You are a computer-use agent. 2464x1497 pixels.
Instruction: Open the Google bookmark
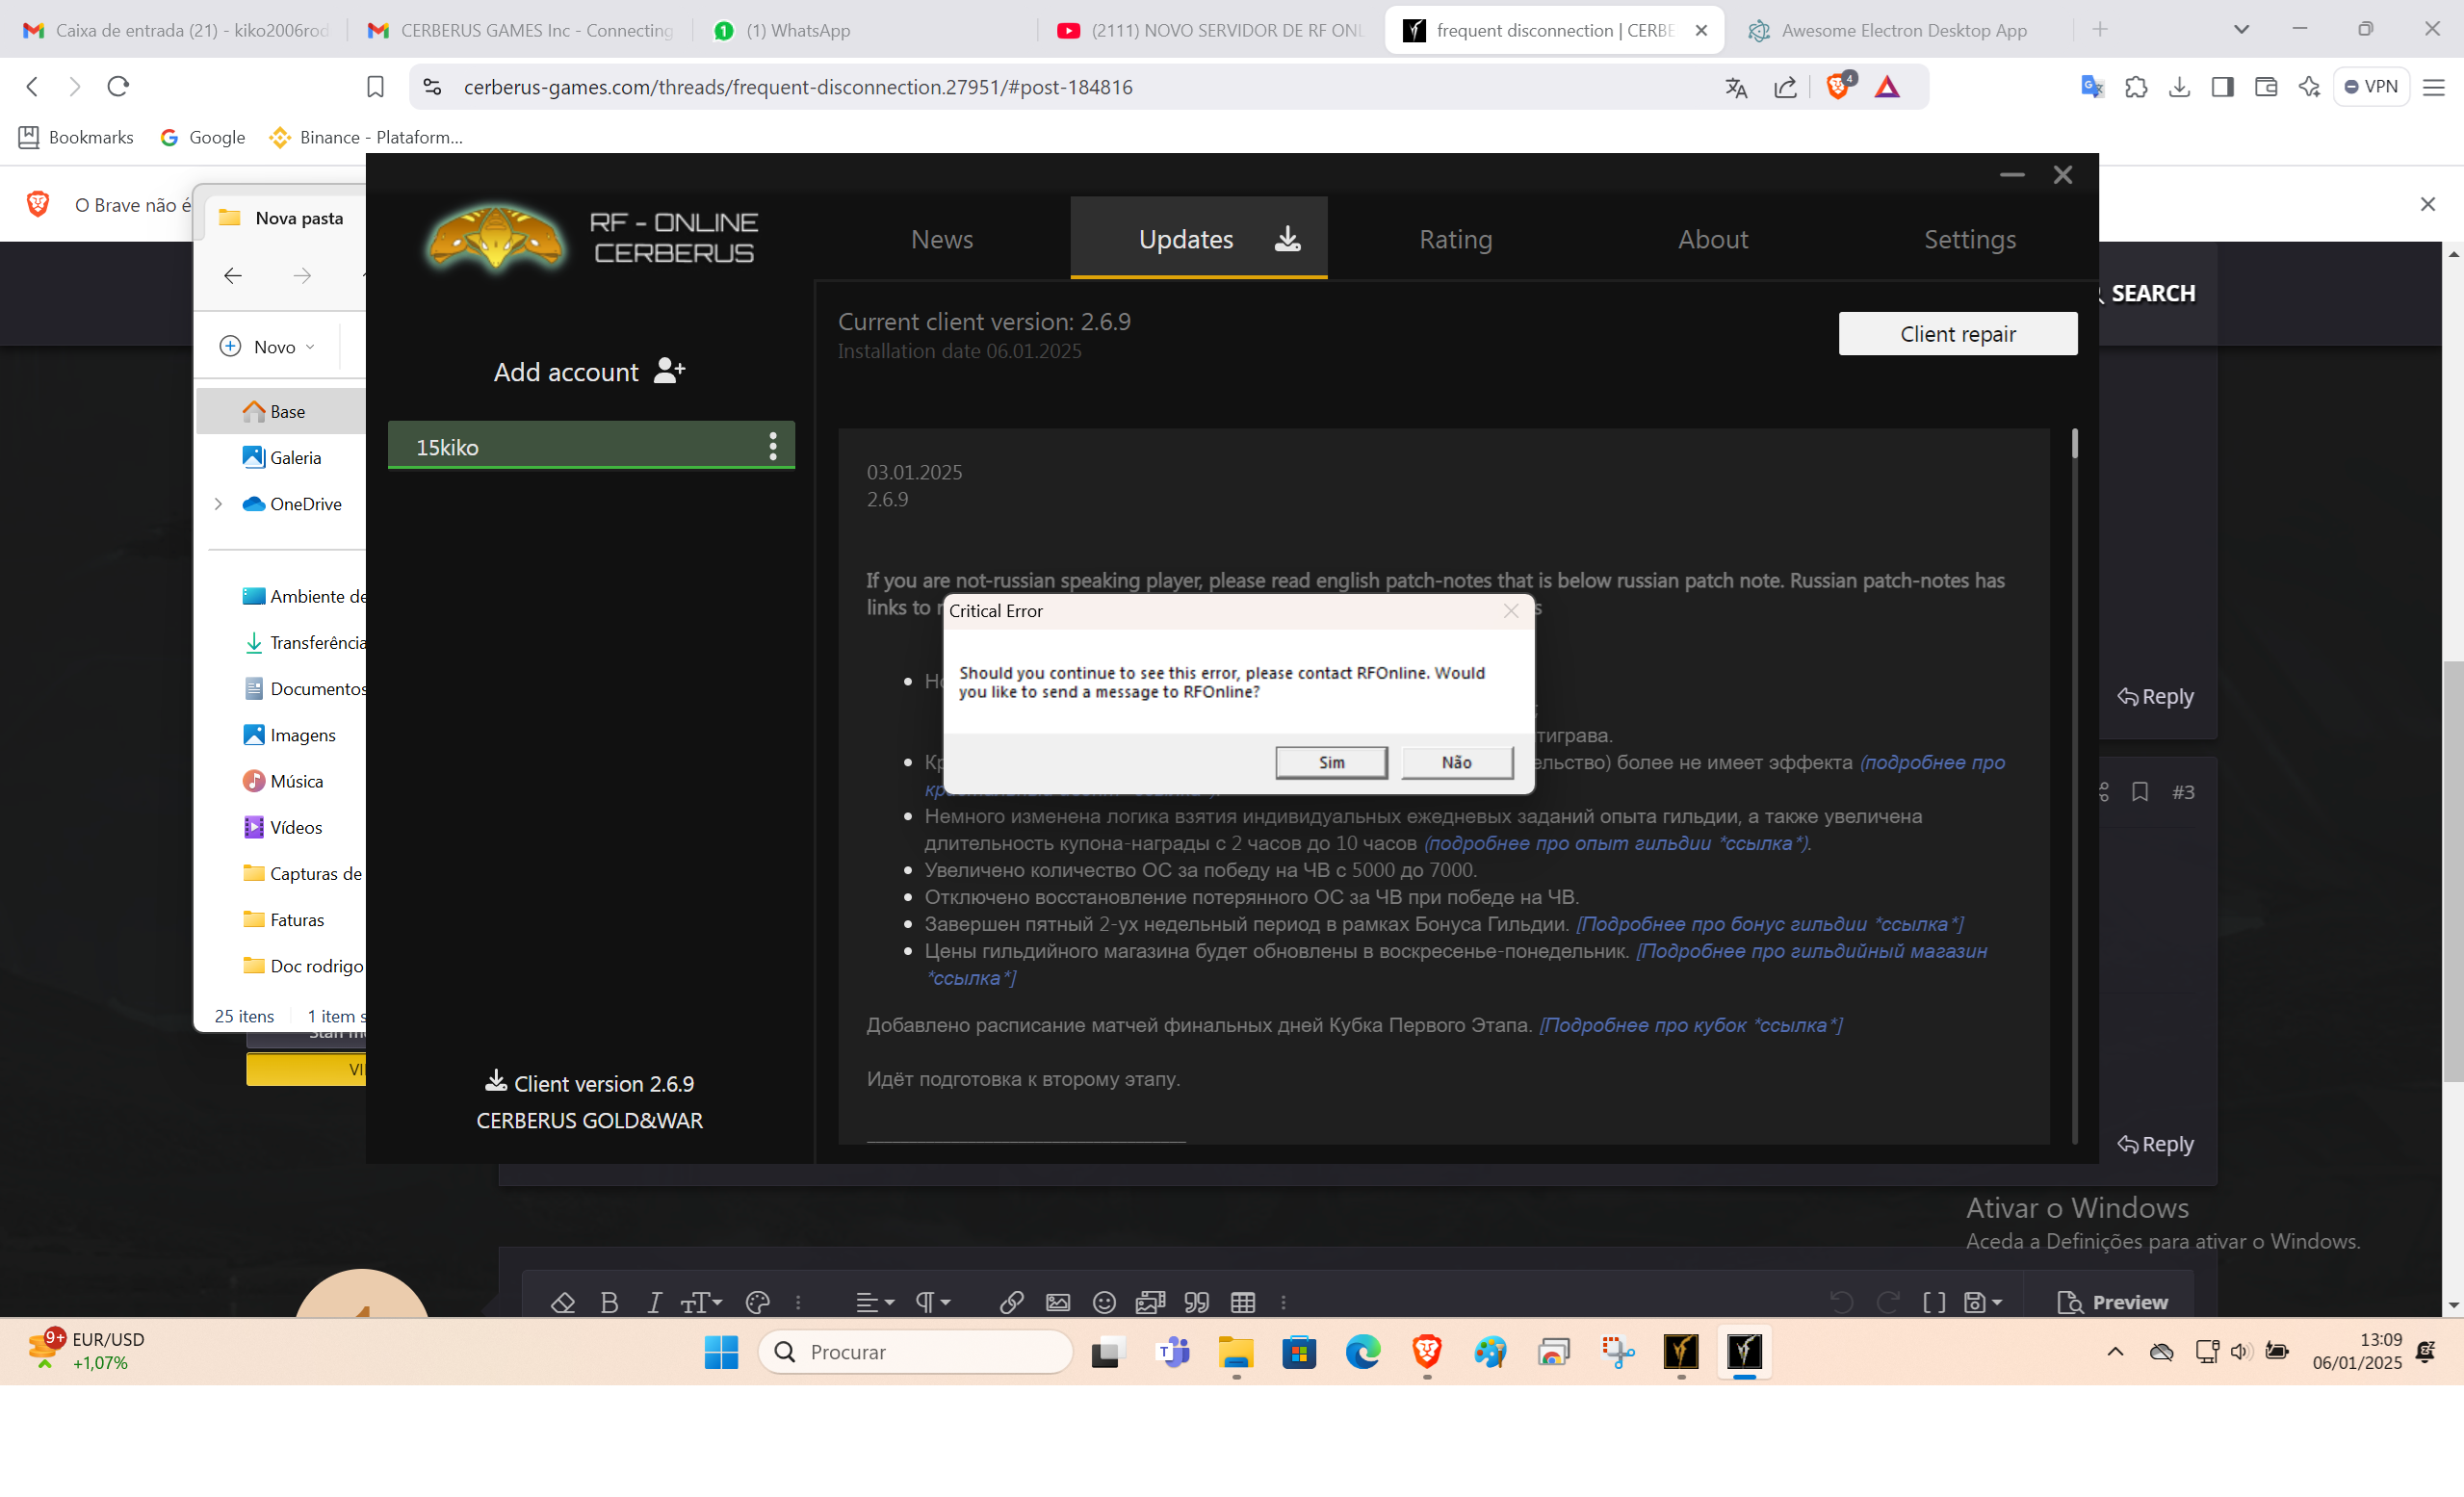(203, 137)
